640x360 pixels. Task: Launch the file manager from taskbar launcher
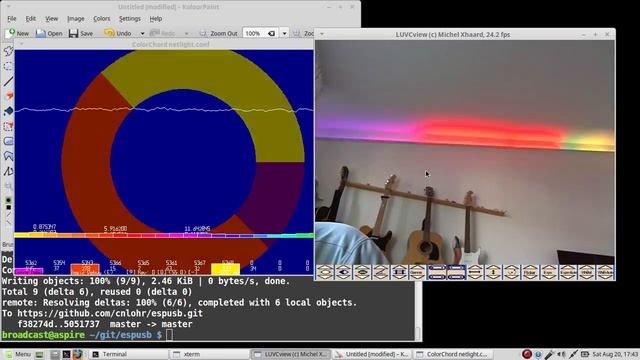pos(55,354)
